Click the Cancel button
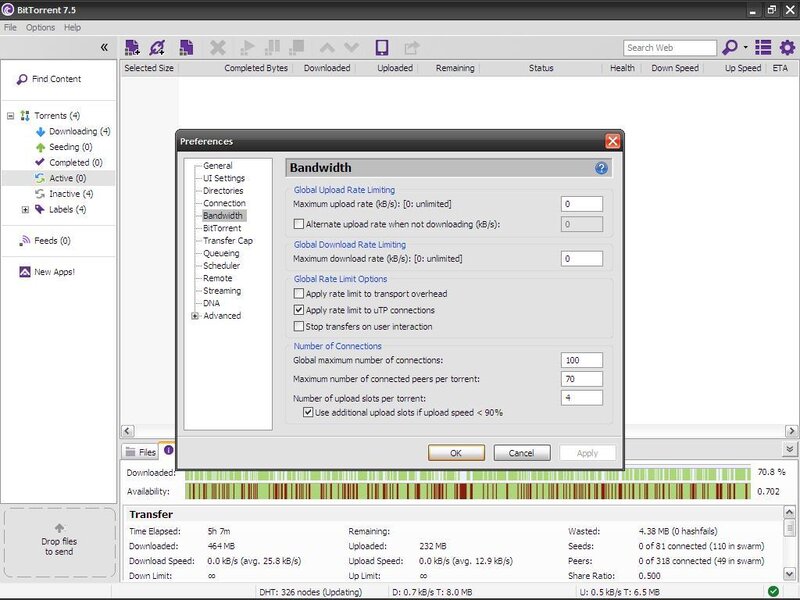800x600 pixels. (521, 453)
